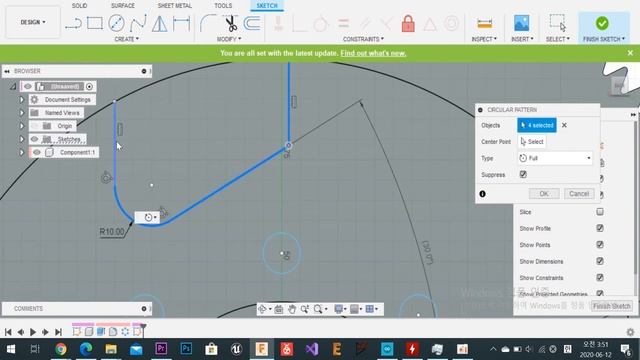Open the Constraints dropdown menu

click(363, 39)
